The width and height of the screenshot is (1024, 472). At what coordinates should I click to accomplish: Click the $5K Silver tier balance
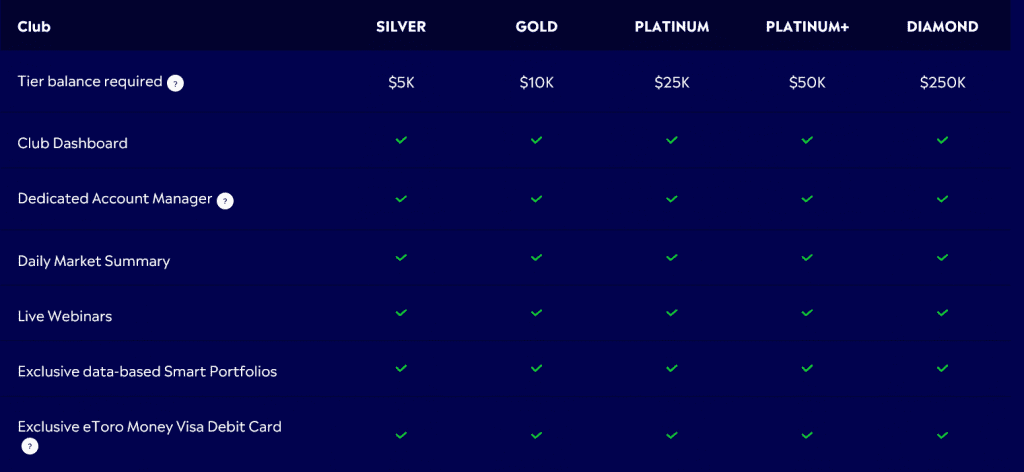coord(401,83)
